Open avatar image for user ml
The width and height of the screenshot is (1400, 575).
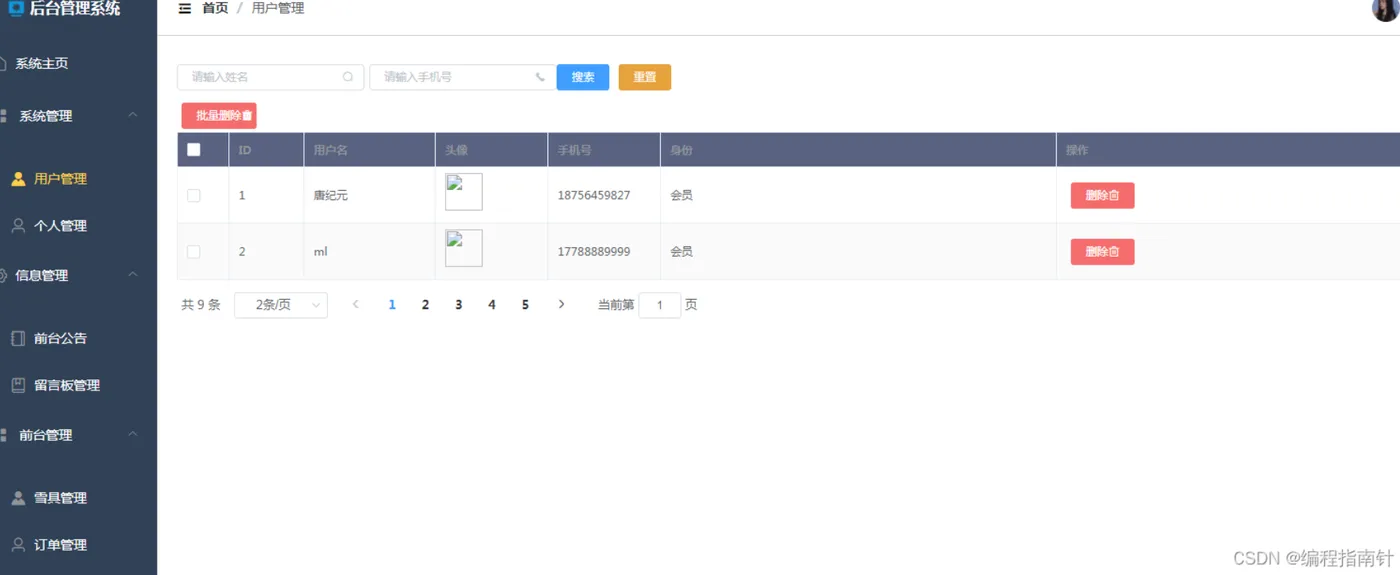click(464, 248)
